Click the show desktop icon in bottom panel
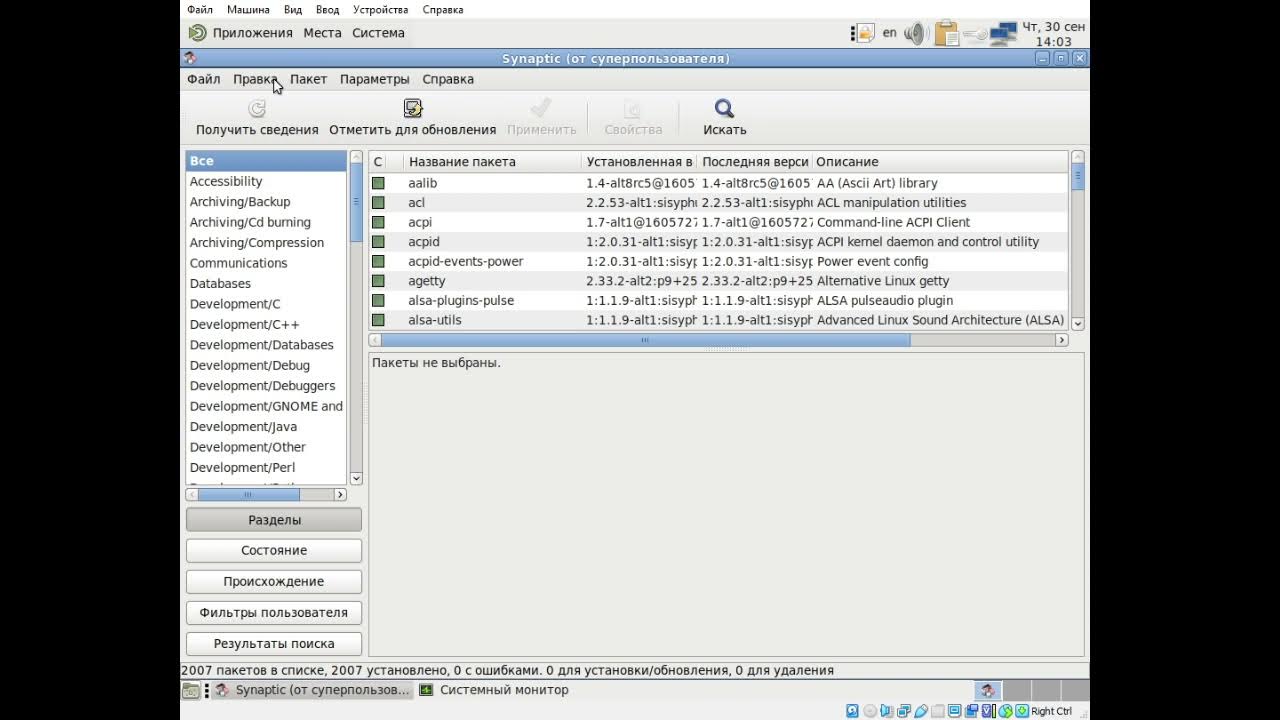1280x720 pixels. tap(191, 690)
